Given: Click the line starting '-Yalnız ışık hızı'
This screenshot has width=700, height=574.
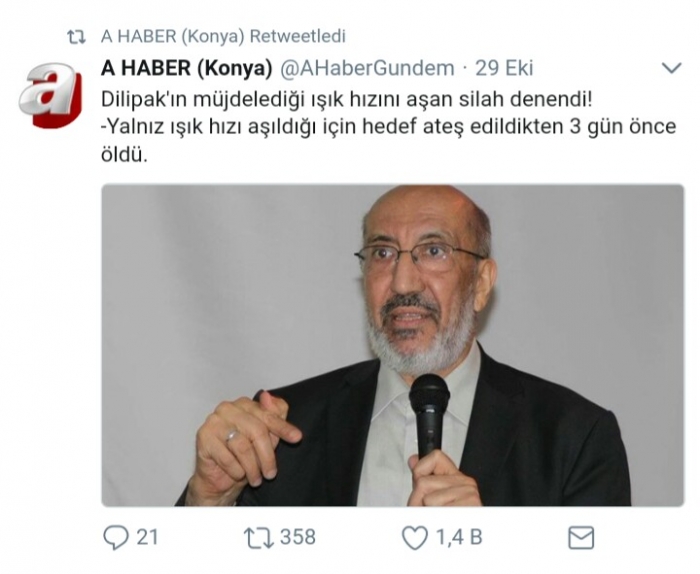Looking at the screenshot, I should [389, 128].
